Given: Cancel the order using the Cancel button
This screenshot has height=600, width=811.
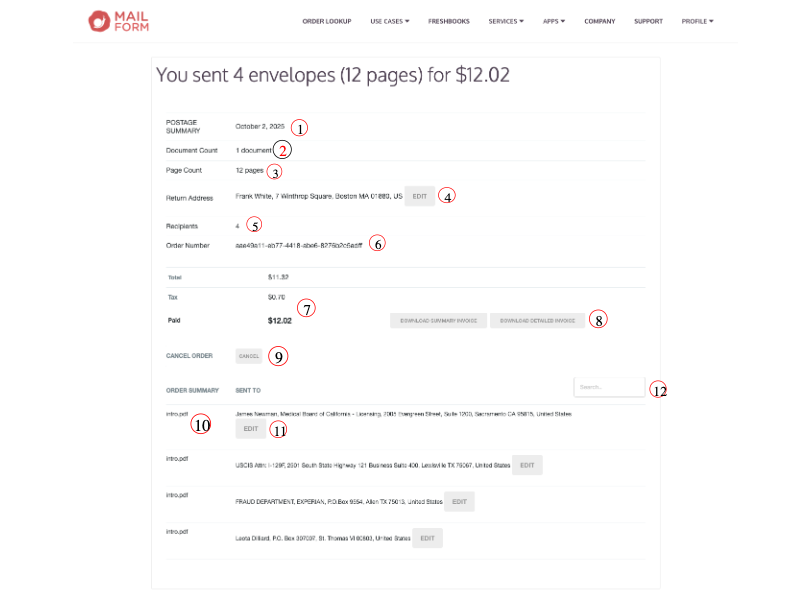Looking at the screenshot, I should 249,356.
